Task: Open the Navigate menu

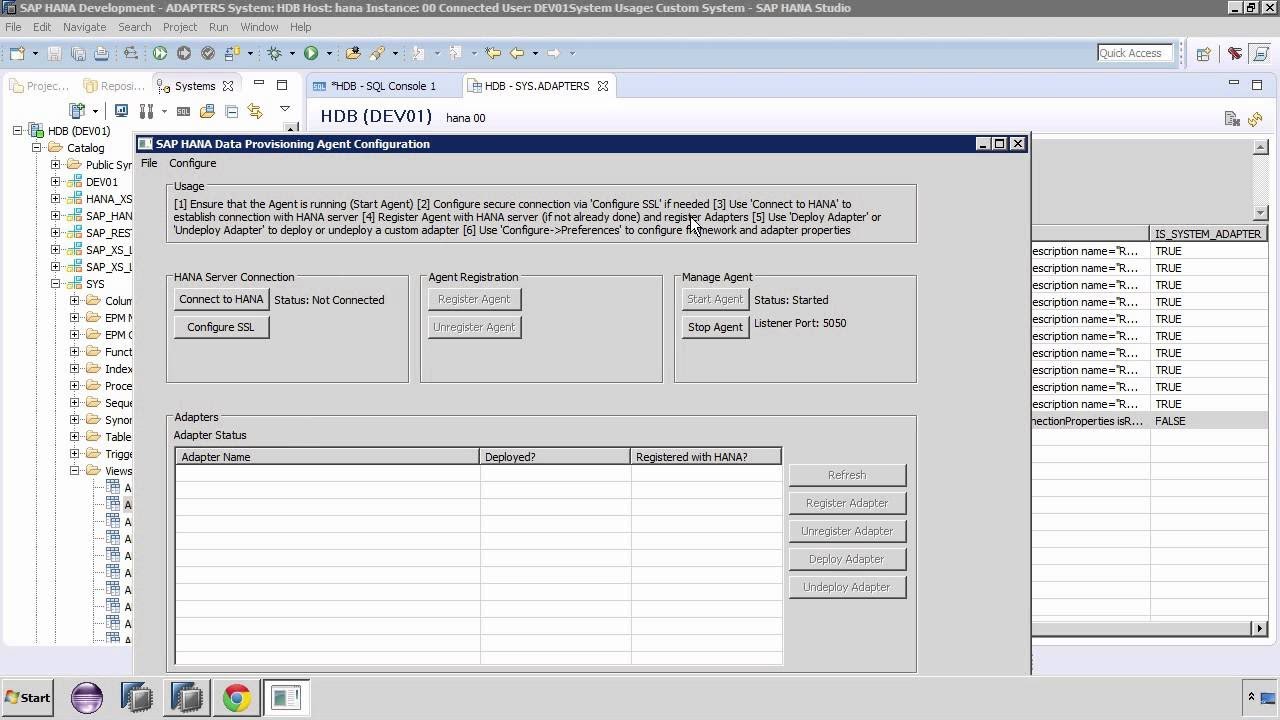Action: (x=84, y=27)
